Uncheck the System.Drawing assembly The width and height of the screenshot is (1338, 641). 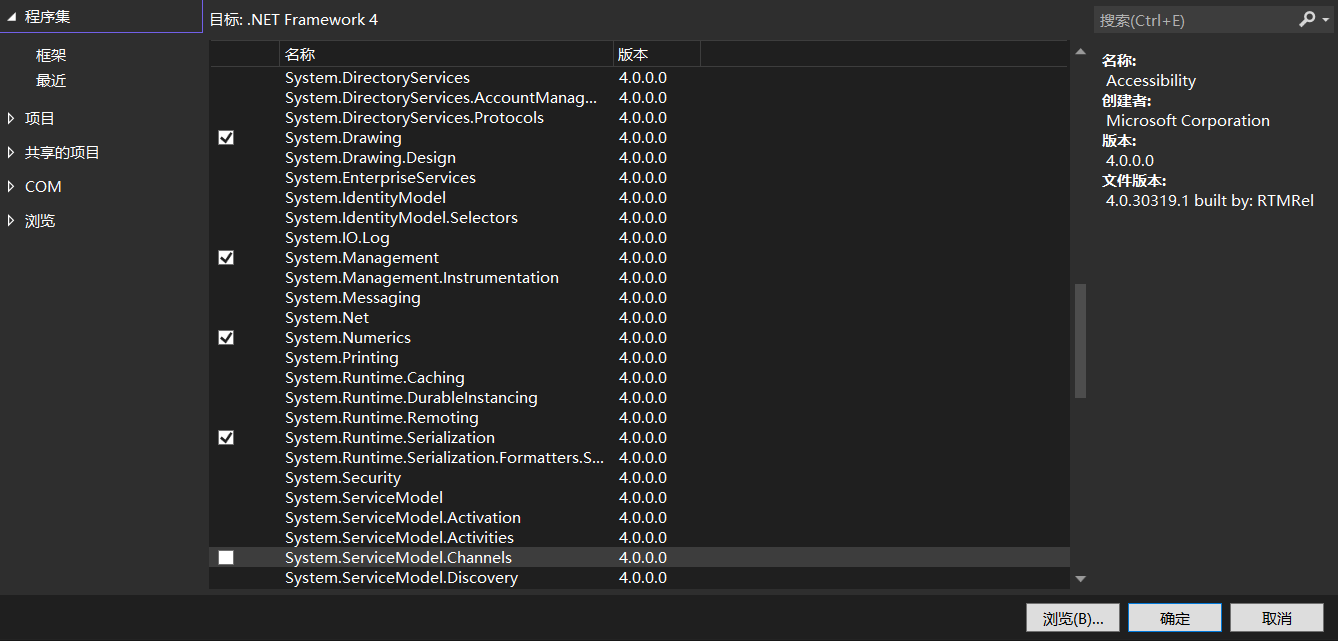(x=226, y=137)
